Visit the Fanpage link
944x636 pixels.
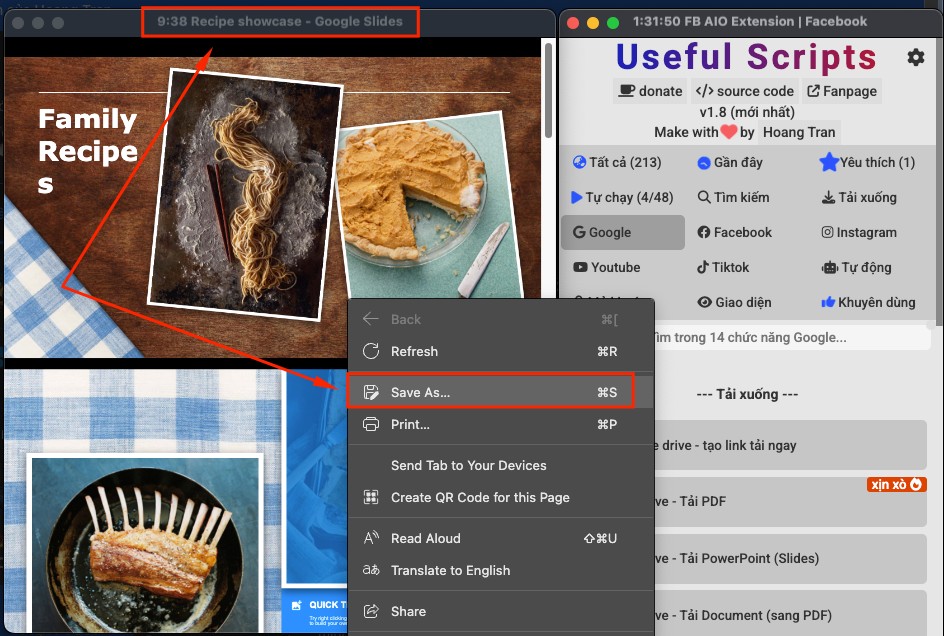pos(842,91)
